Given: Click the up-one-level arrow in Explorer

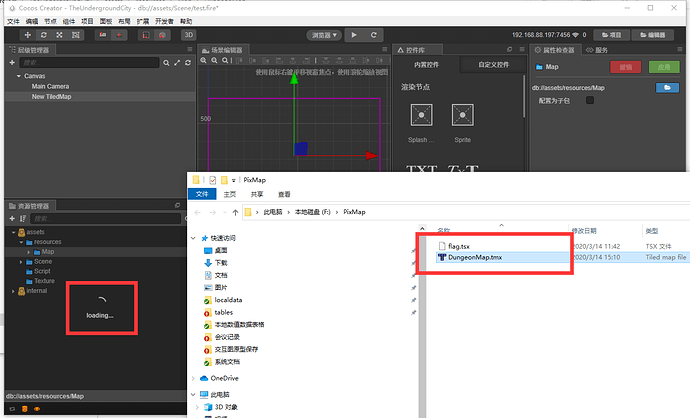Looking at the screenshot, I should click(x=235, y=213).
